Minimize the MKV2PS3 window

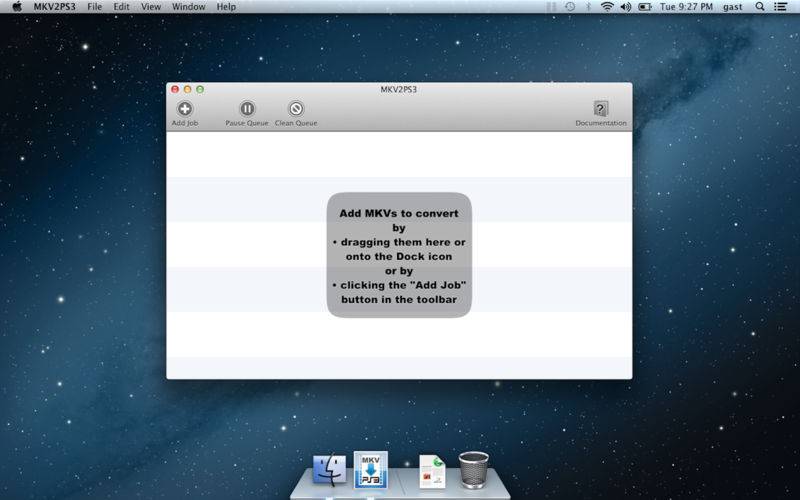[187, 89]
